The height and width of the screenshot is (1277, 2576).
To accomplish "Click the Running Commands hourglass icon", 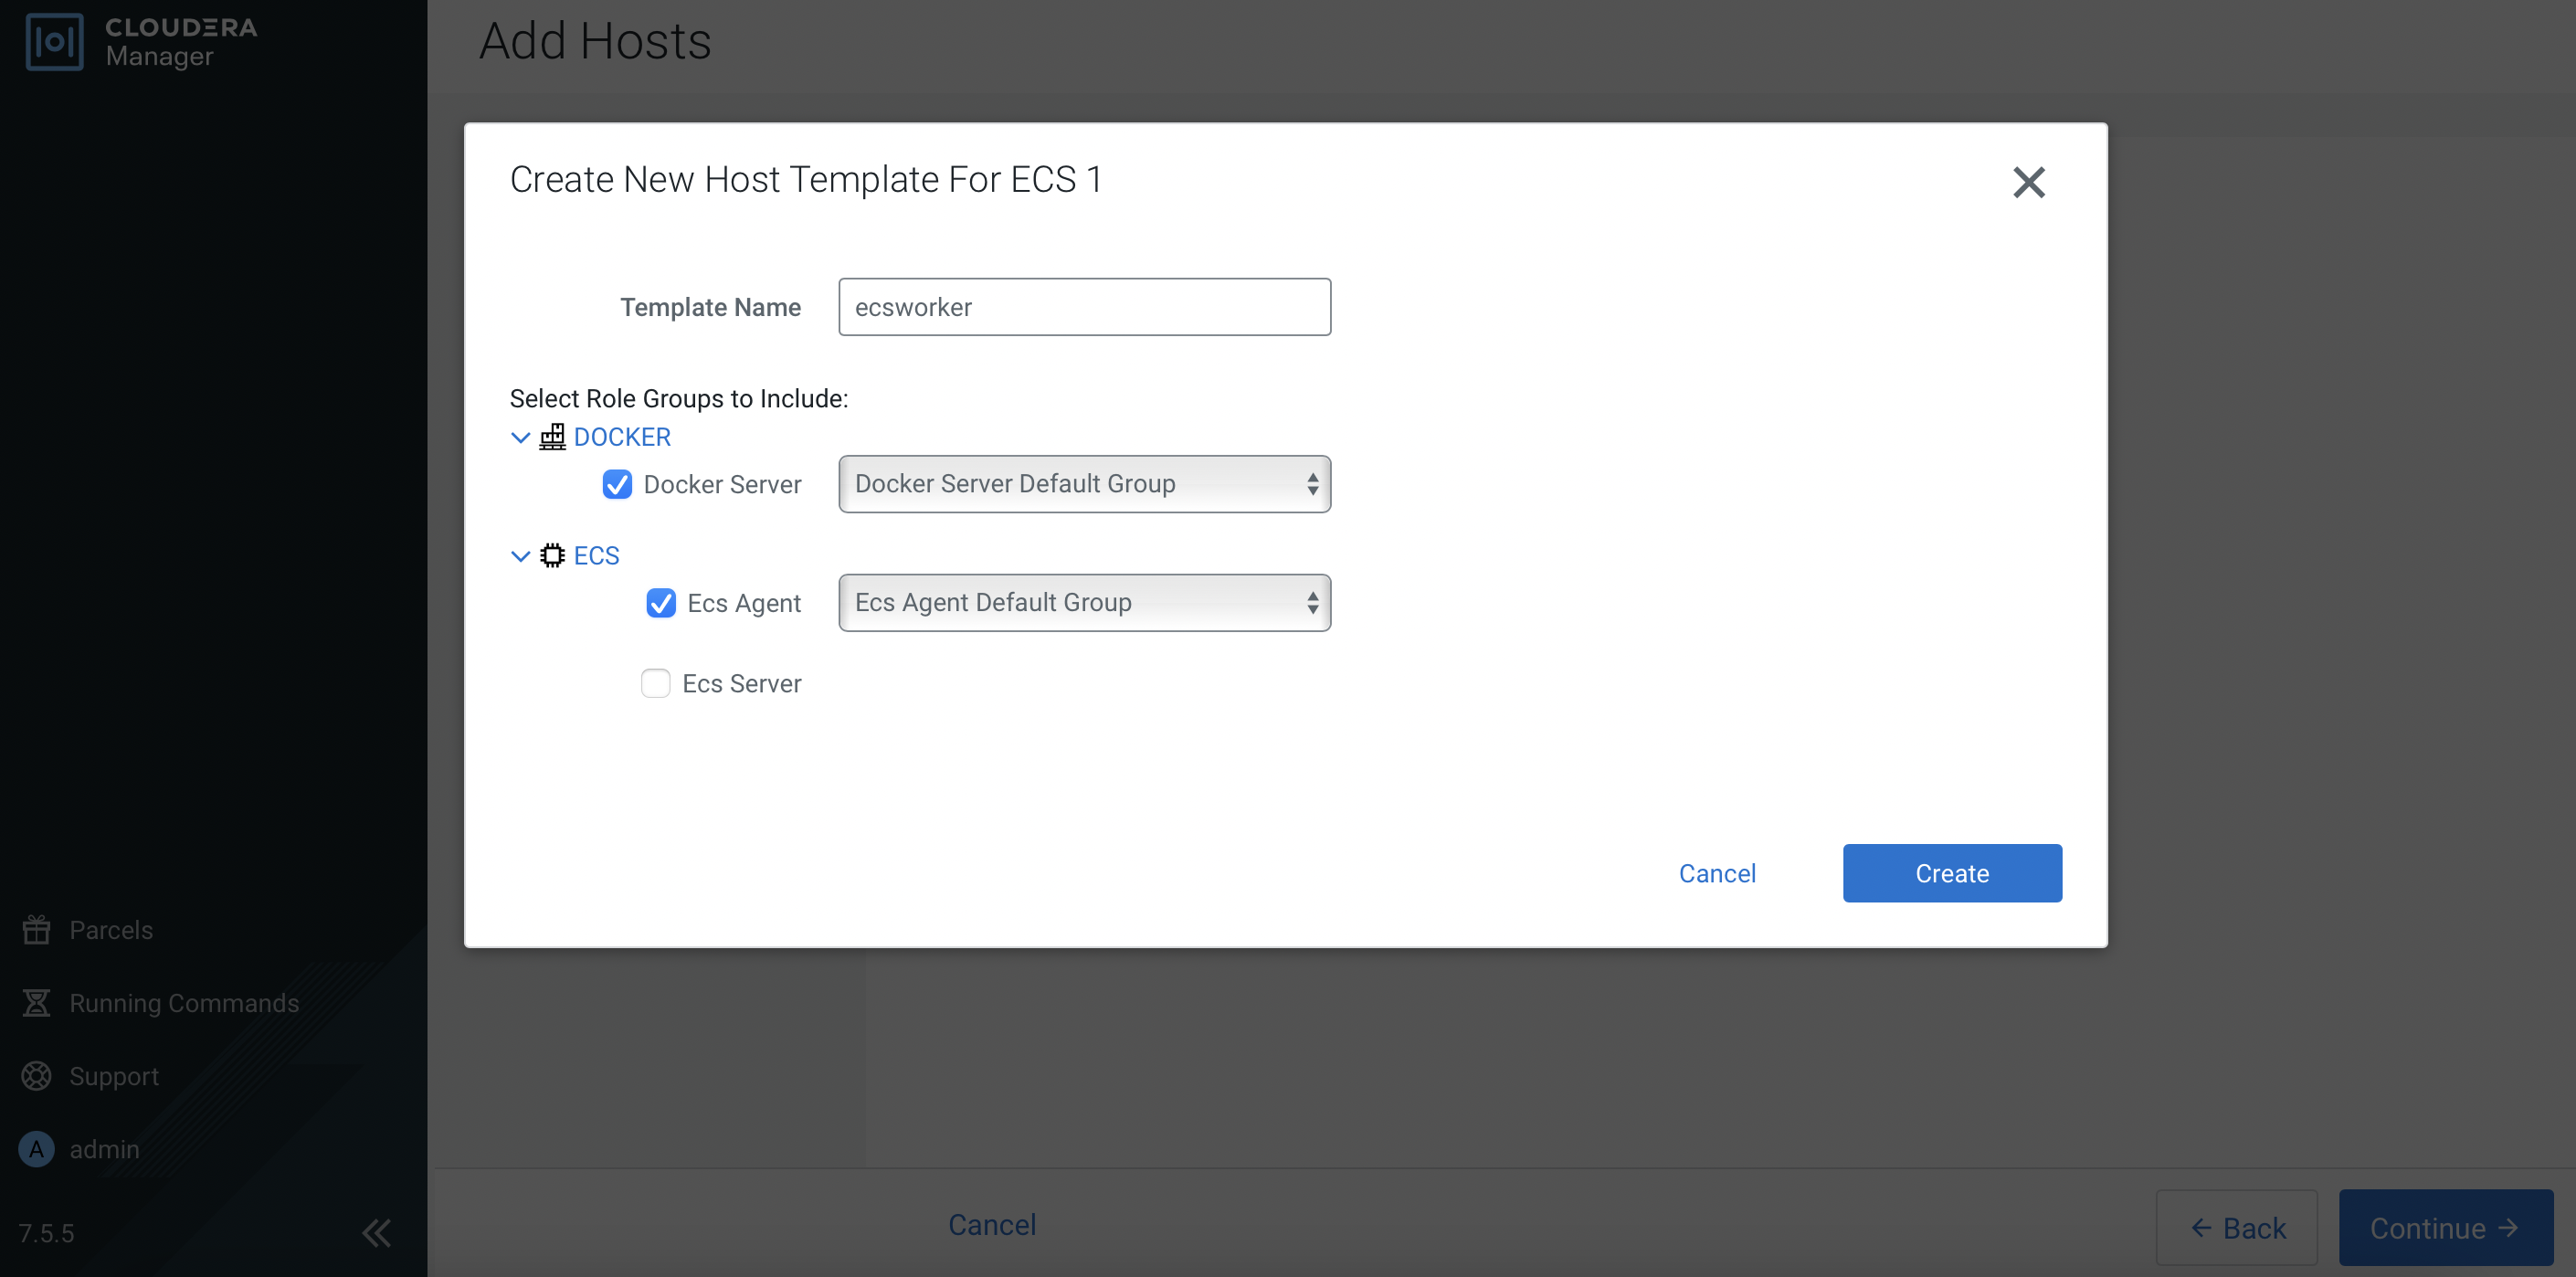I will 37,1003.
